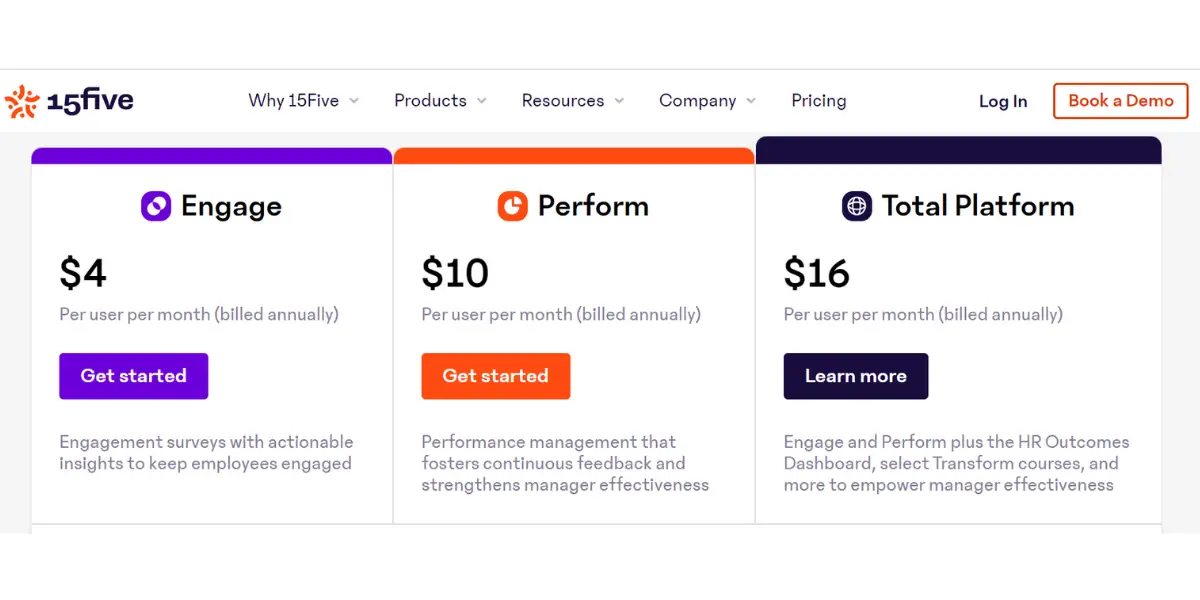Open the Resources menu
Screen dimensions: 1200x600
(563, 101)
